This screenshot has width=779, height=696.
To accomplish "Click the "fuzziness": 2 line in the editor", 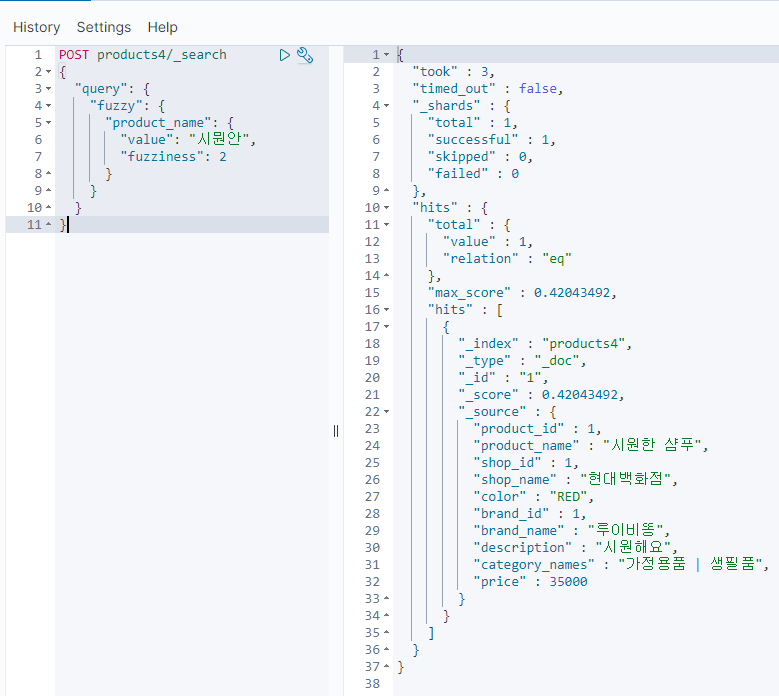I will [173, 157].
